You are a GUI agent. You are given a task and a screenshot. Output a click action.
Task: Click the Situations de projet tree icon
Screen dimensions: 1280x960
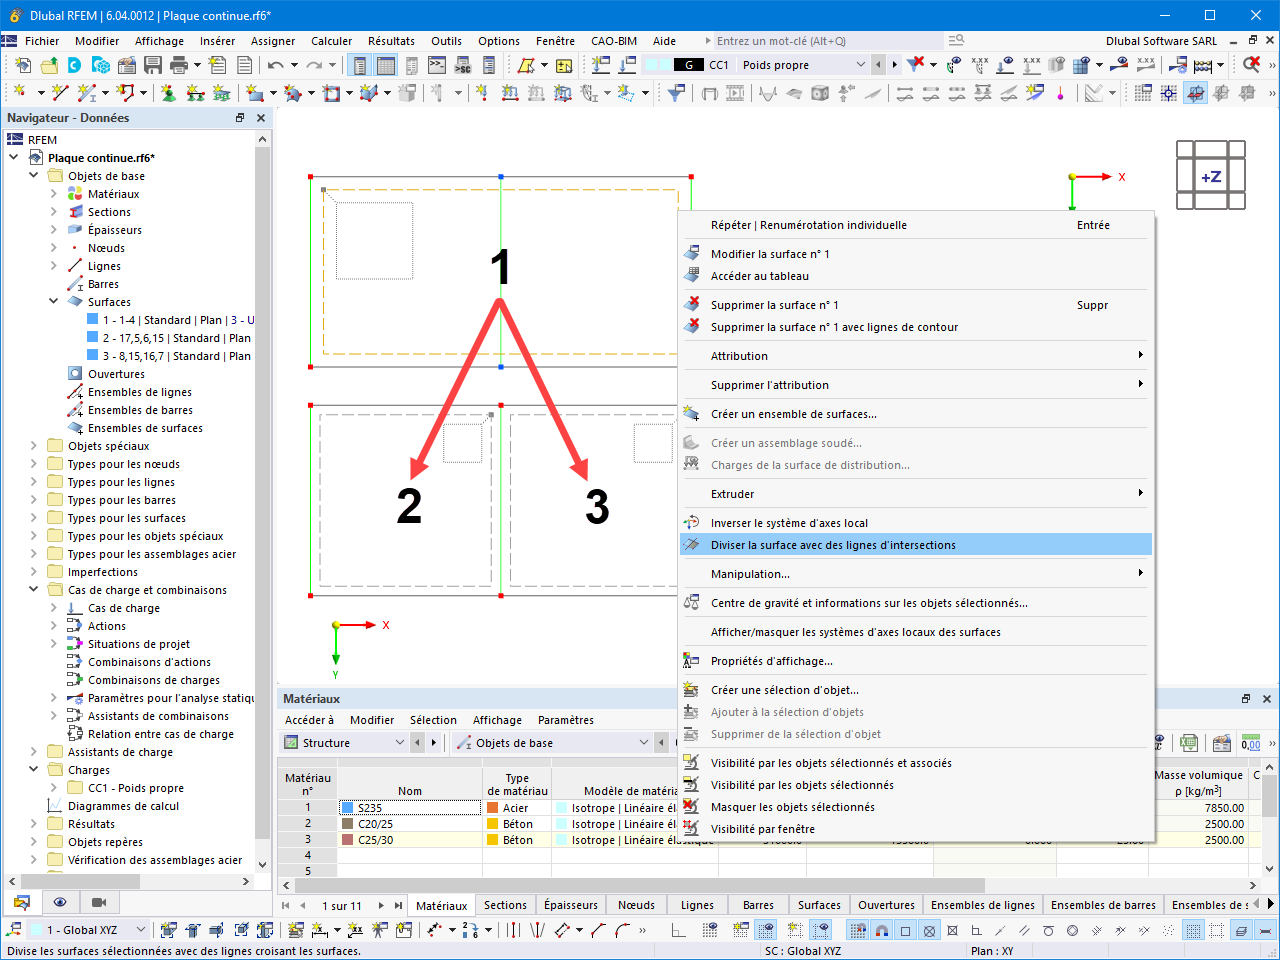[x=75, y=644]
